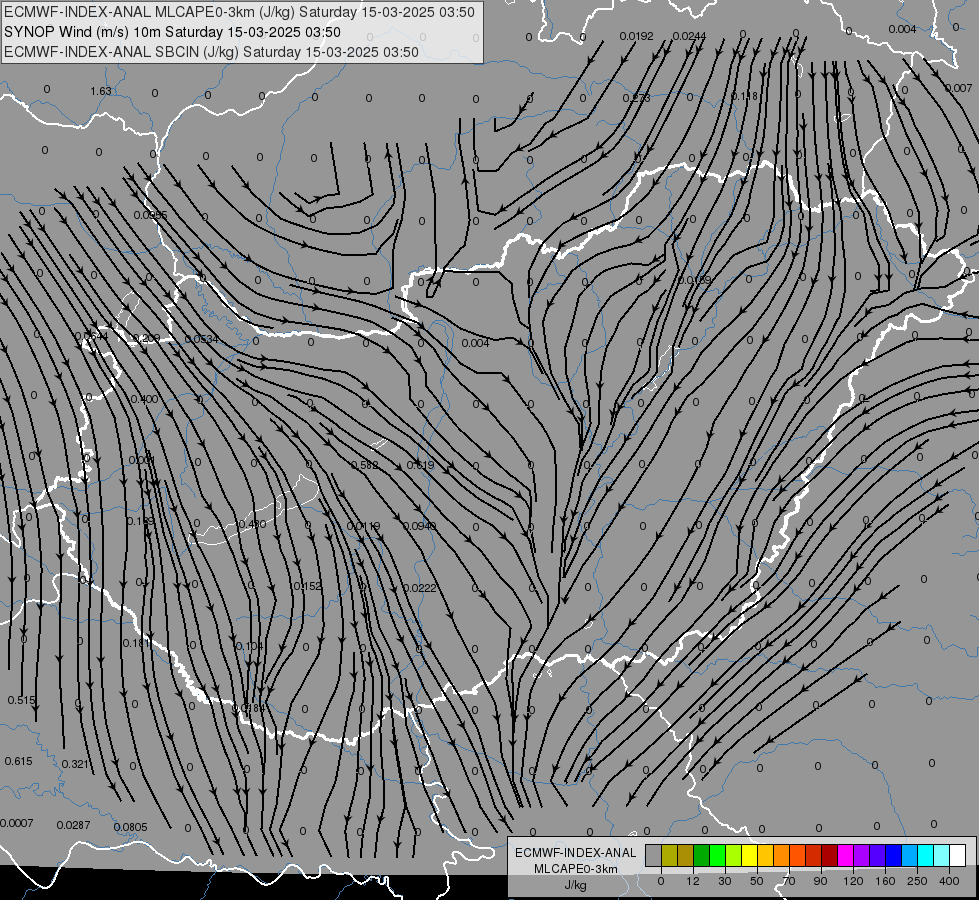The height and width of the screenshot is (900, 979).
Task: Click the MLCAPE0-3km legend label
Action: [x=575, y=869]
